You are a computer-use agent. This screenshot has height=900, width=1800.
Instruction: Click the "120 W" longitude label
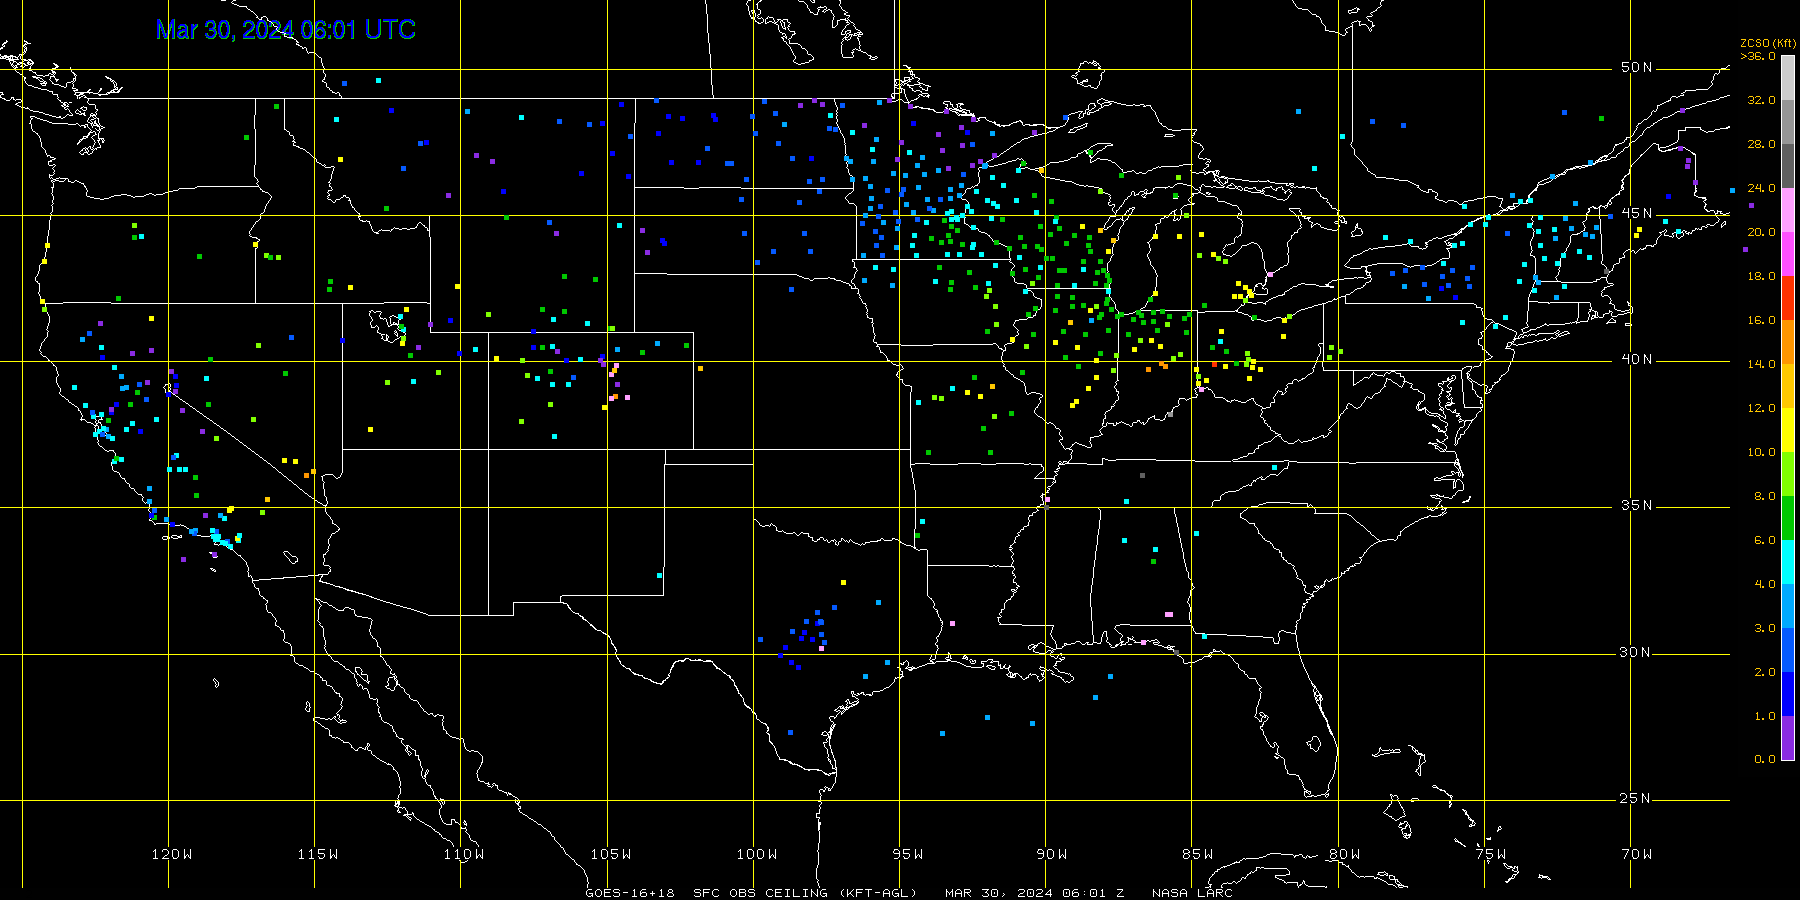click(172, 854)
